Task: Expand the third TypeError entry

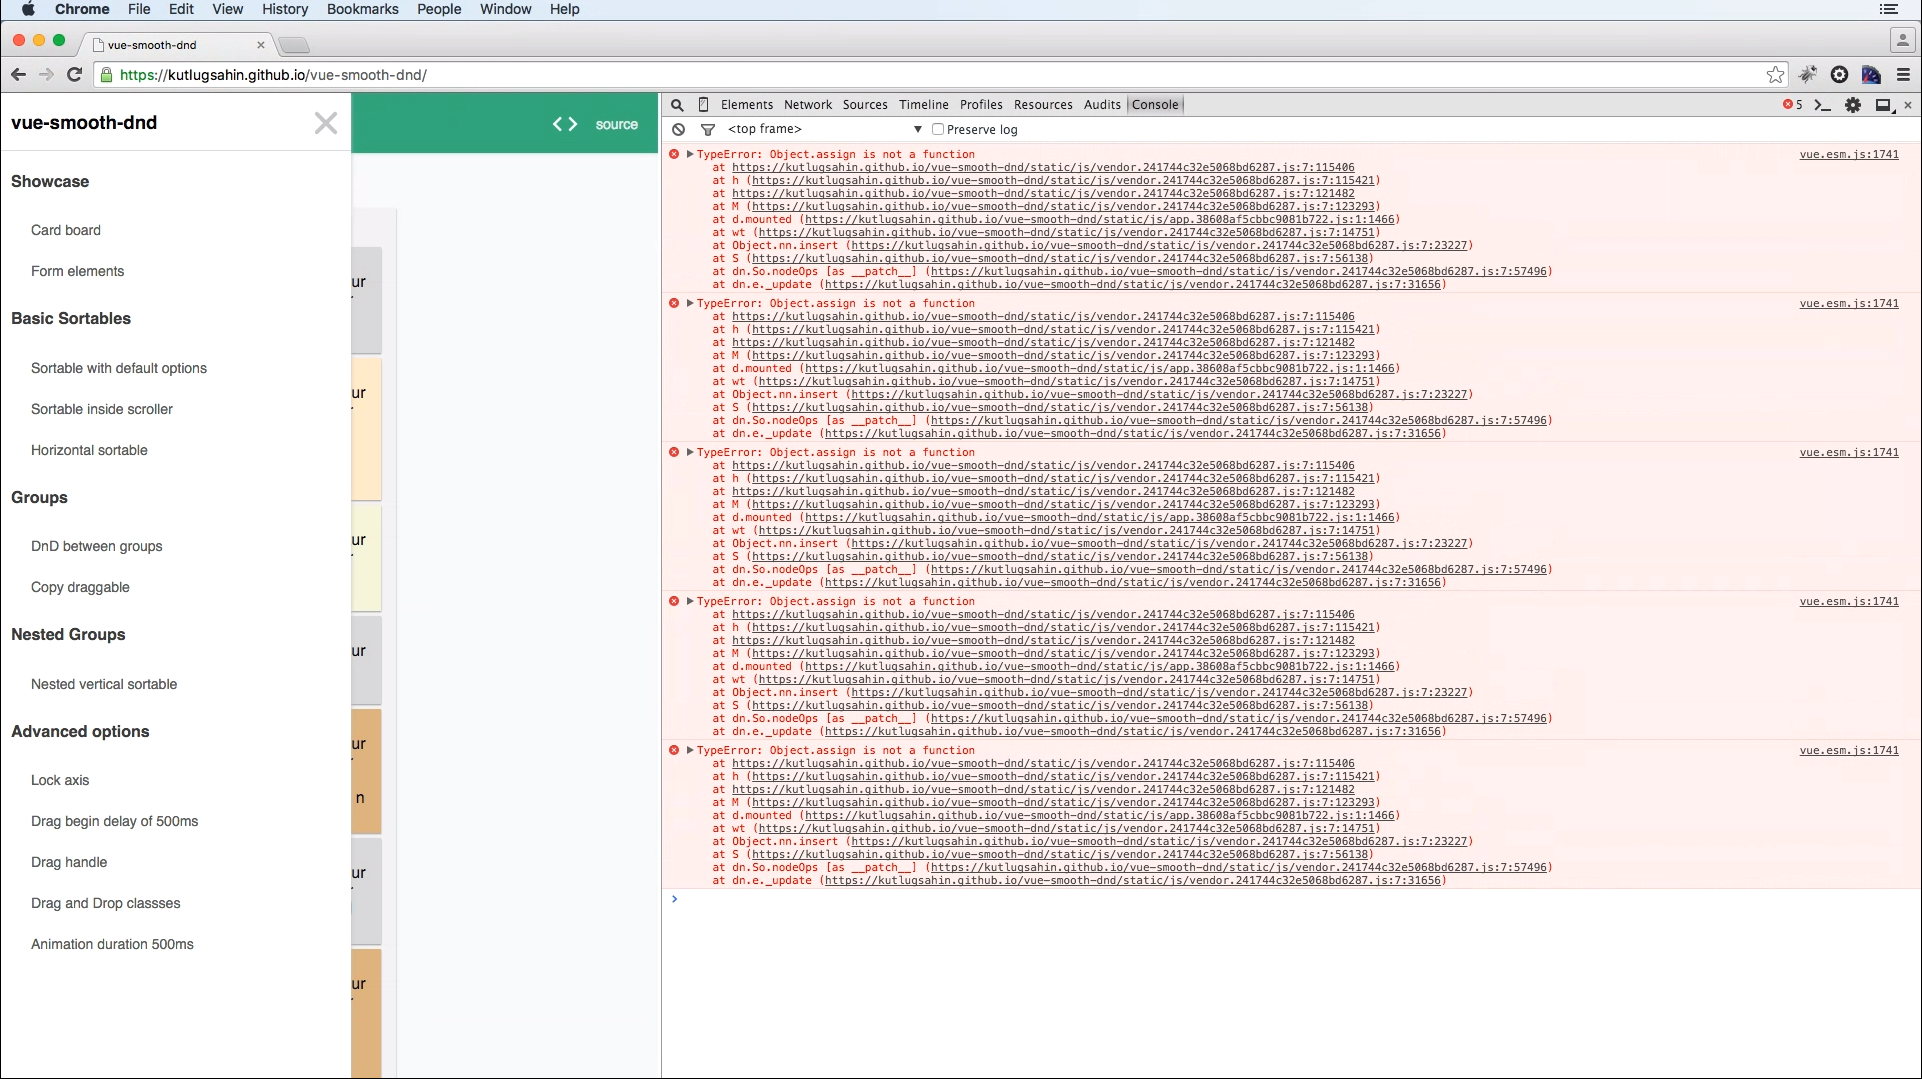Action: click(x=690, y=452)
